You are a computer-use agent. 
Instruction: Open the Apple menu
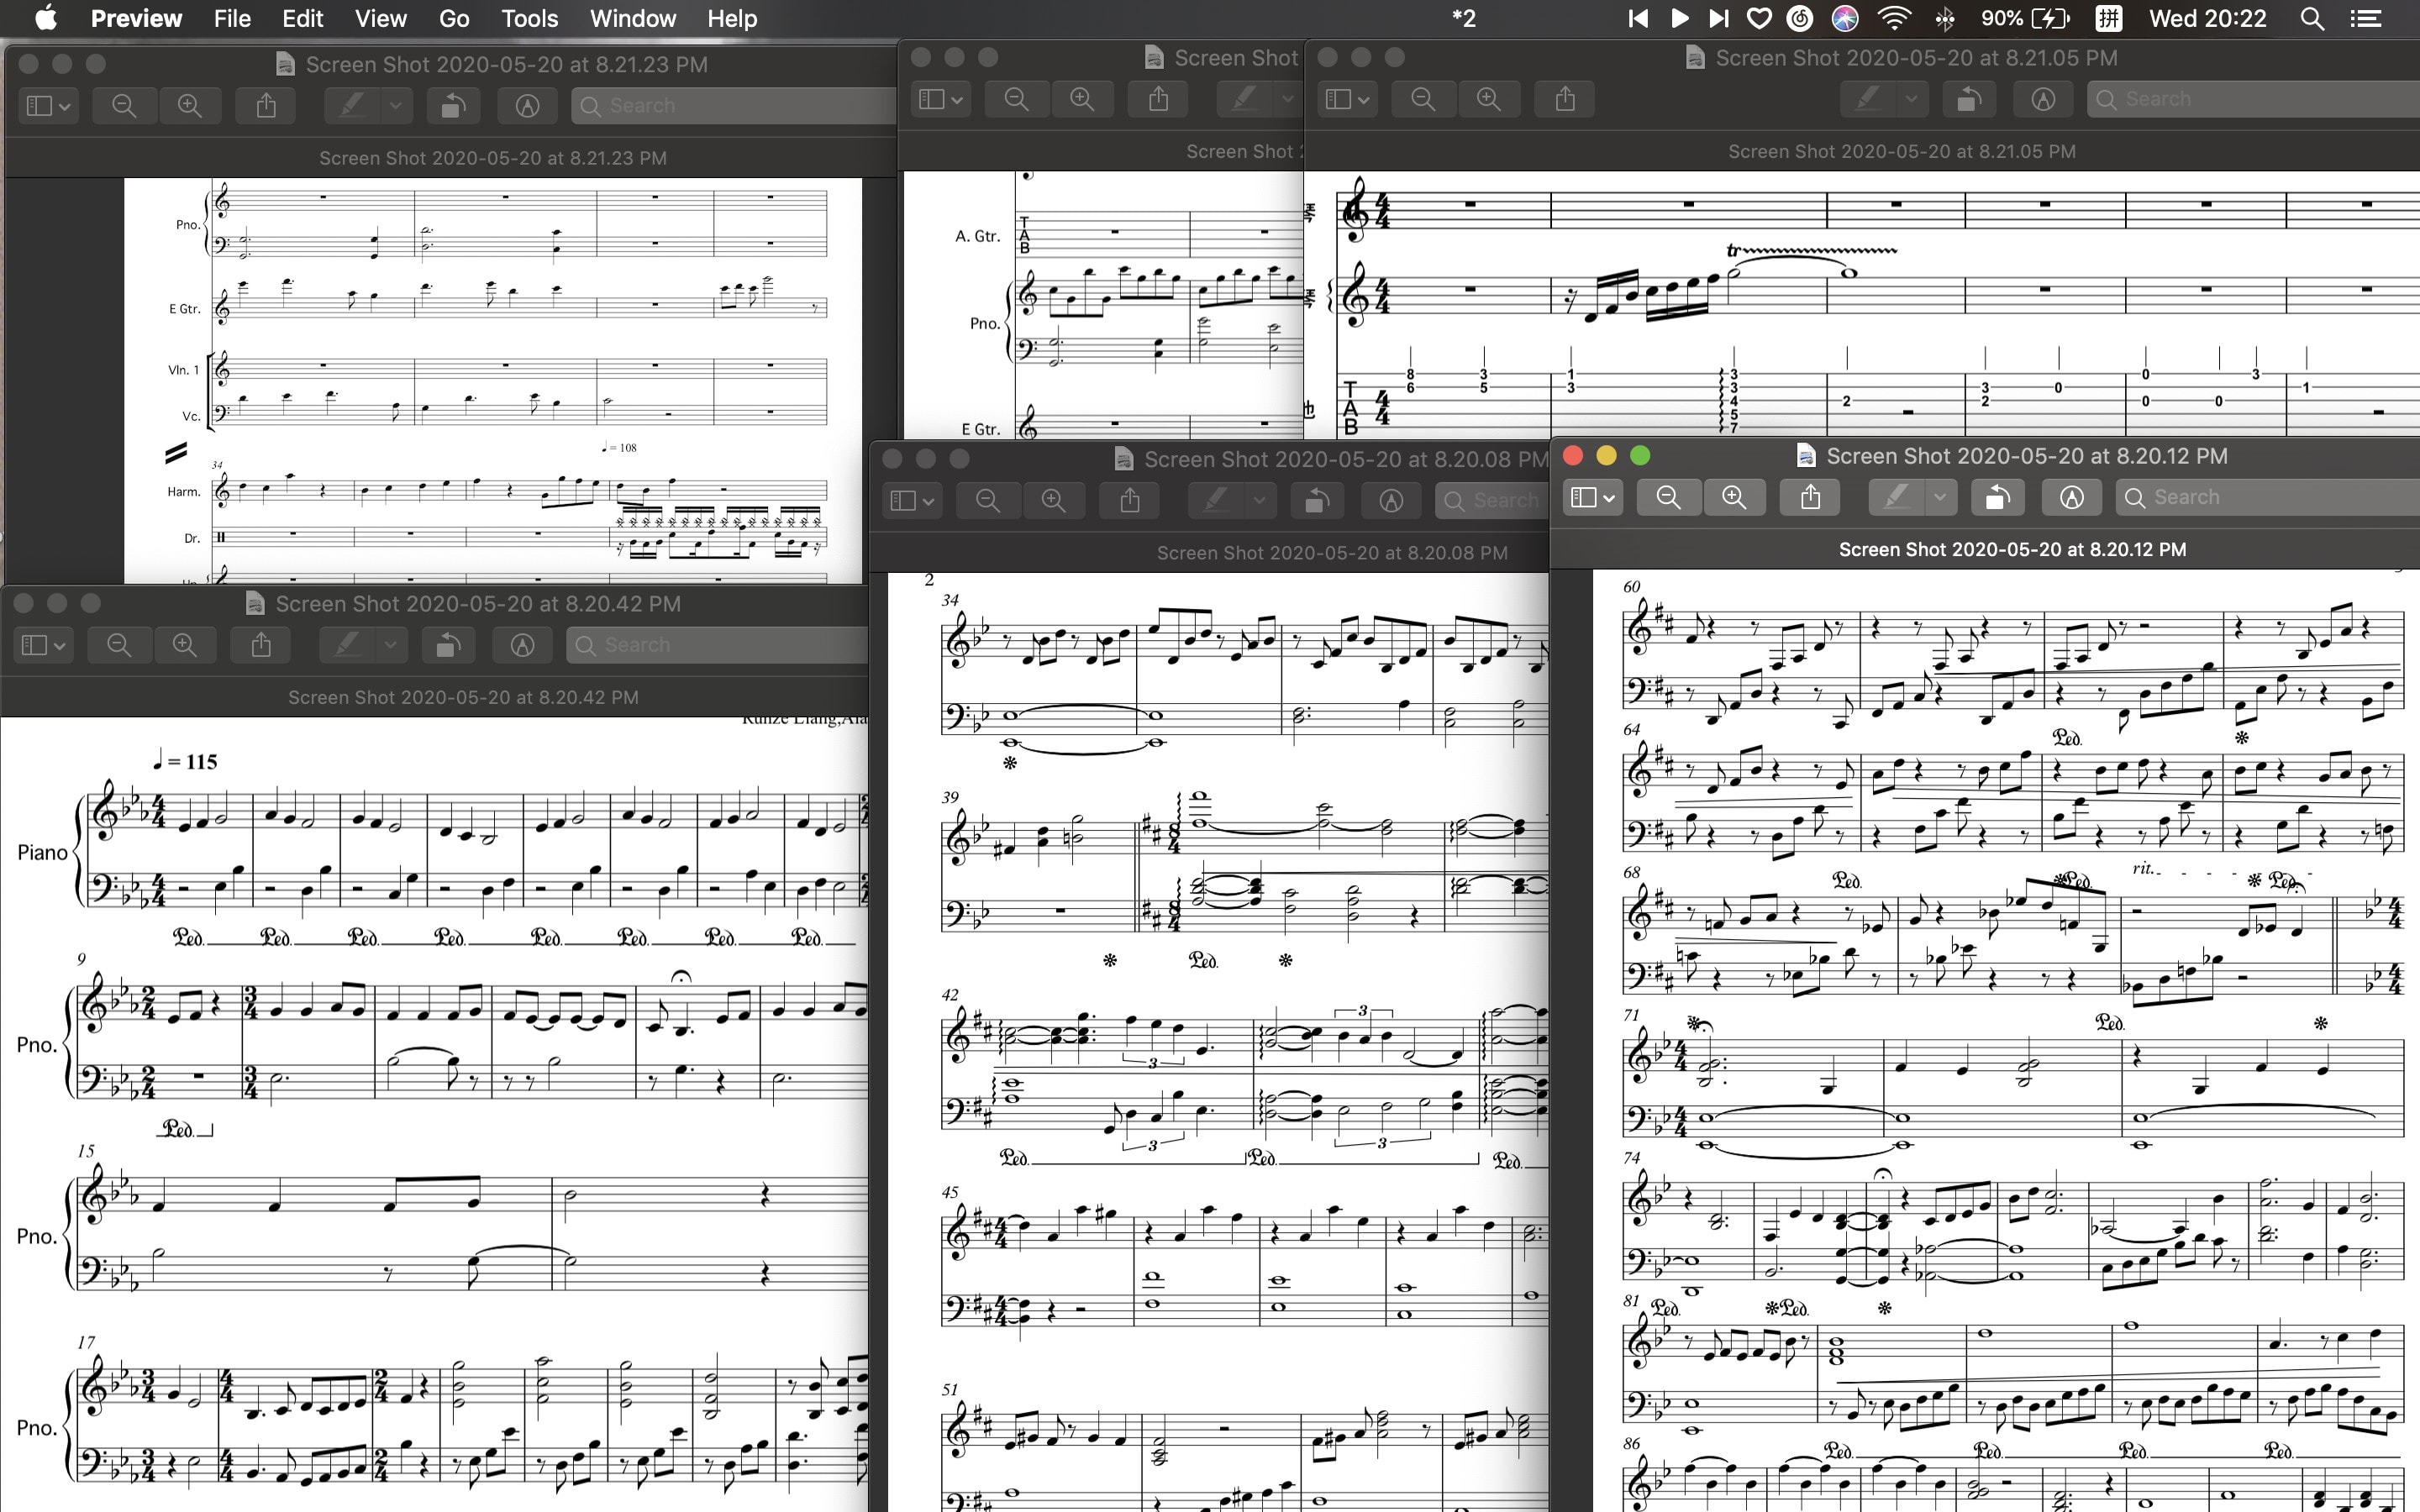tap(46, 17)
